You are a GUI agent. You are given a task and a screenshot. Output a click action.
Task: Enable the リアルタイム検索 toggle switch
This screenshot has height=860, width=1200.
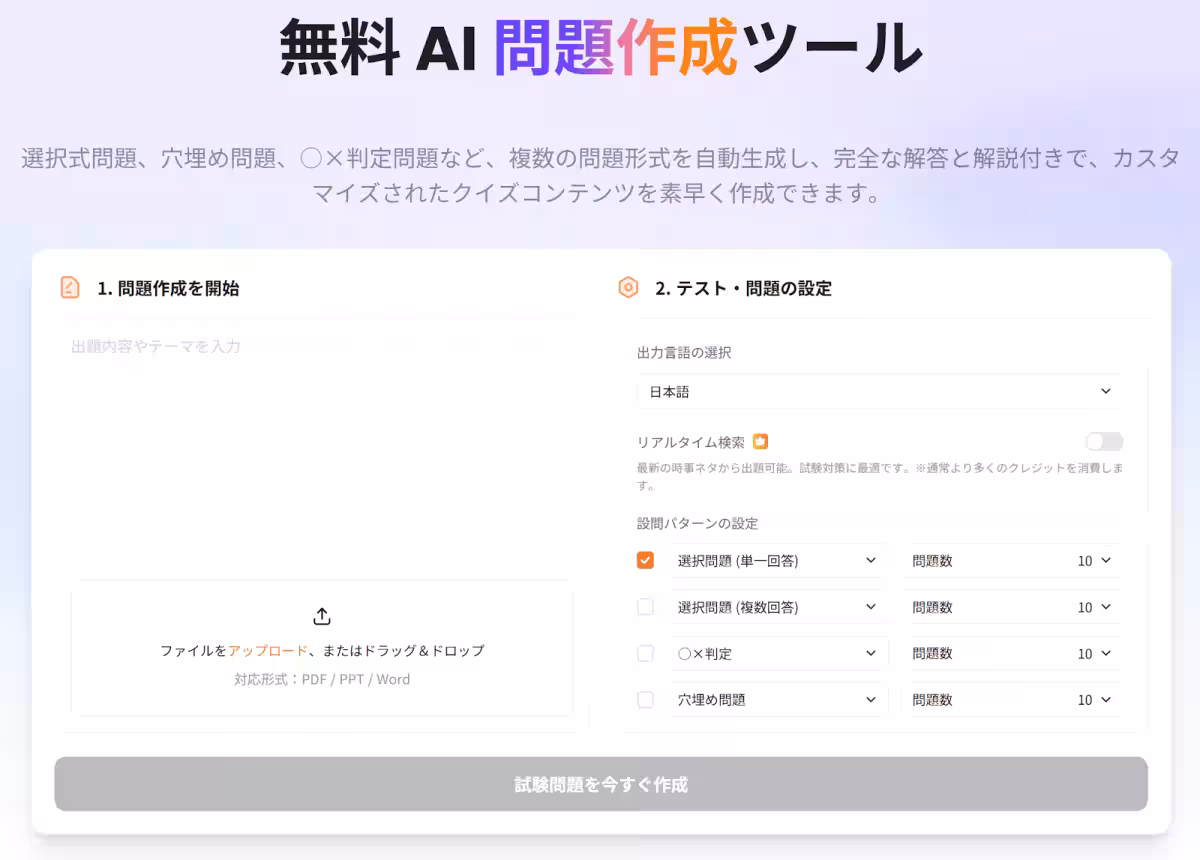[1103, 441]
